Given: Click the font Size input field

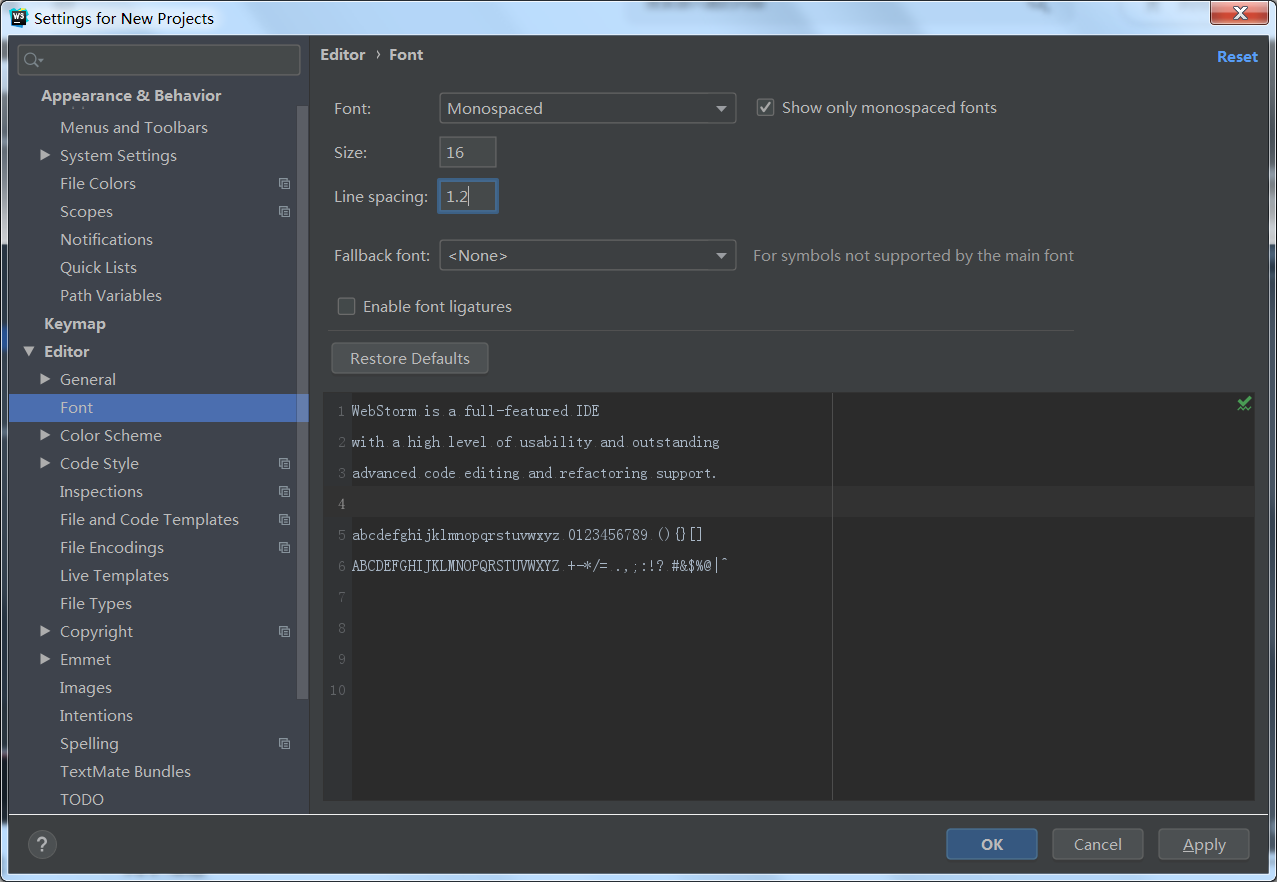Looking at the screenshot, I should 468,152.
